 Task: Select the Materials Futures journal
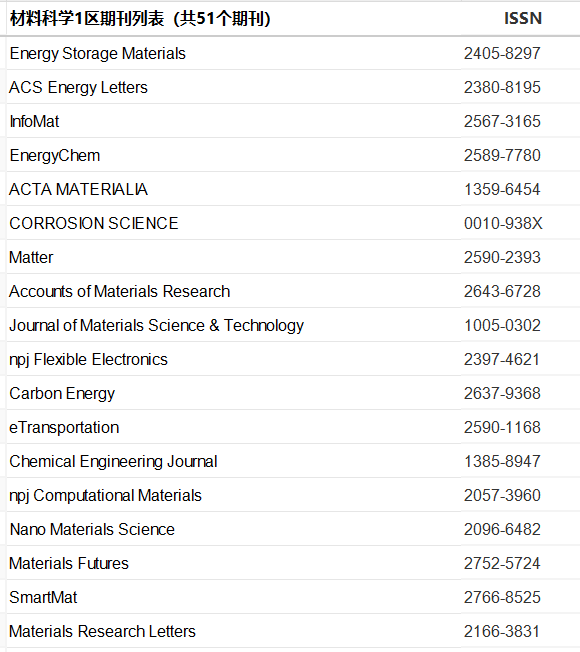(x=69, y=563)
